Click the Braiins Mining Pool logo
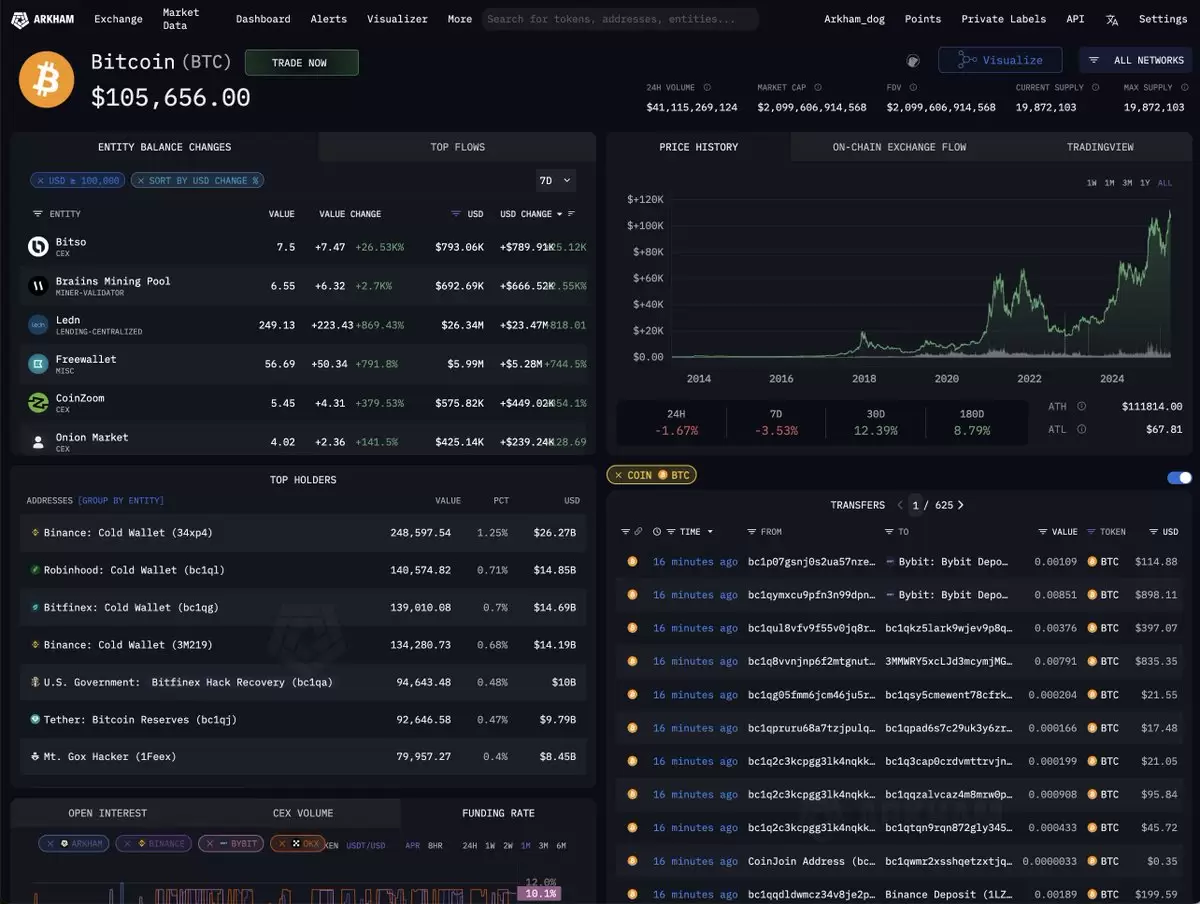This screenshot has width=1200, height=904. tap(38, 286)
